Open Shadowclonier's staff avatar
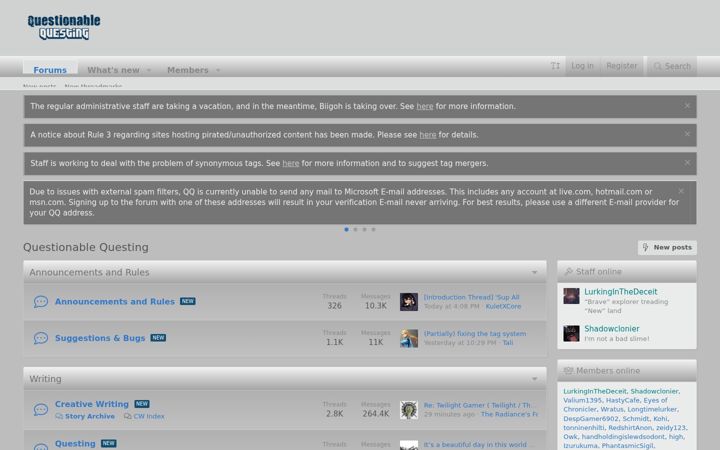The image size is (720, 450). pyautogui.click(x=571, y=333)
